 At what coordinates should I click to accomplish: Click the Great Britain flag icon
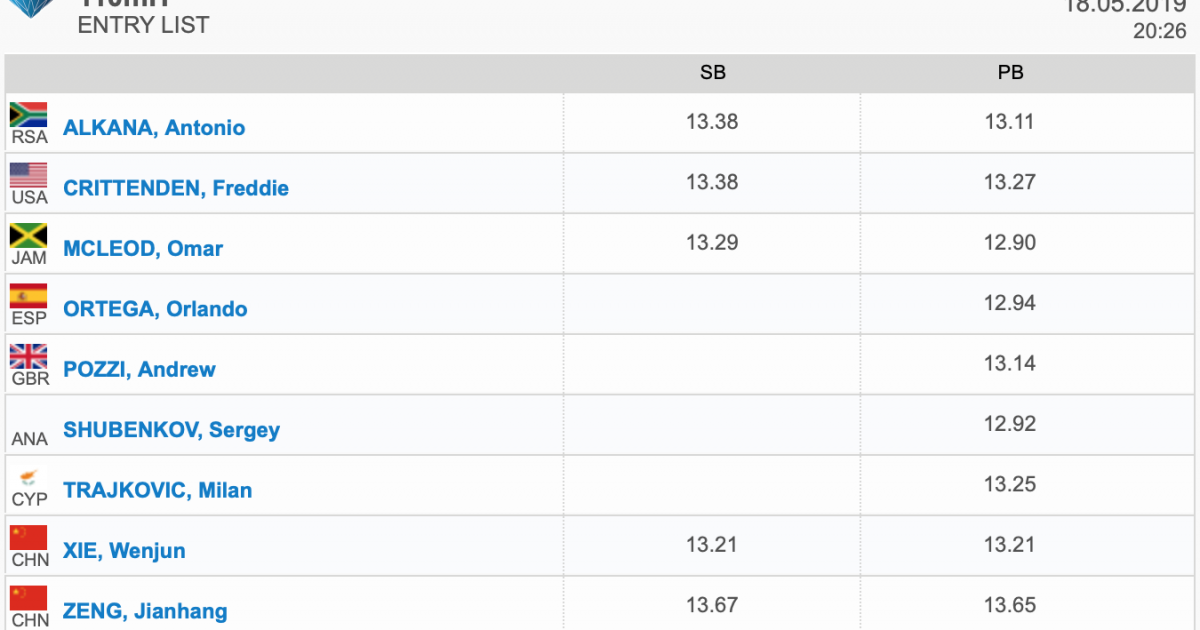(x=29, y=356)
